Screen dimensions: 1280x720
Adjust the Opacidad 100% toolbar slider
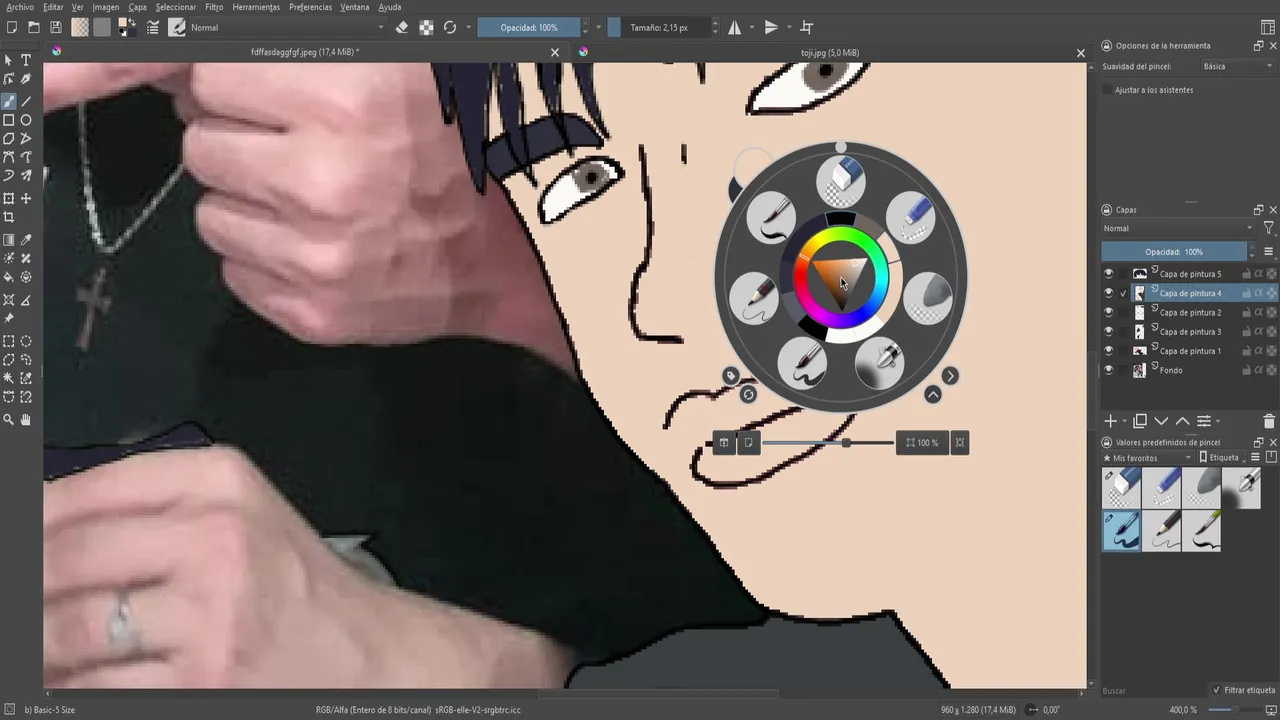529,27
